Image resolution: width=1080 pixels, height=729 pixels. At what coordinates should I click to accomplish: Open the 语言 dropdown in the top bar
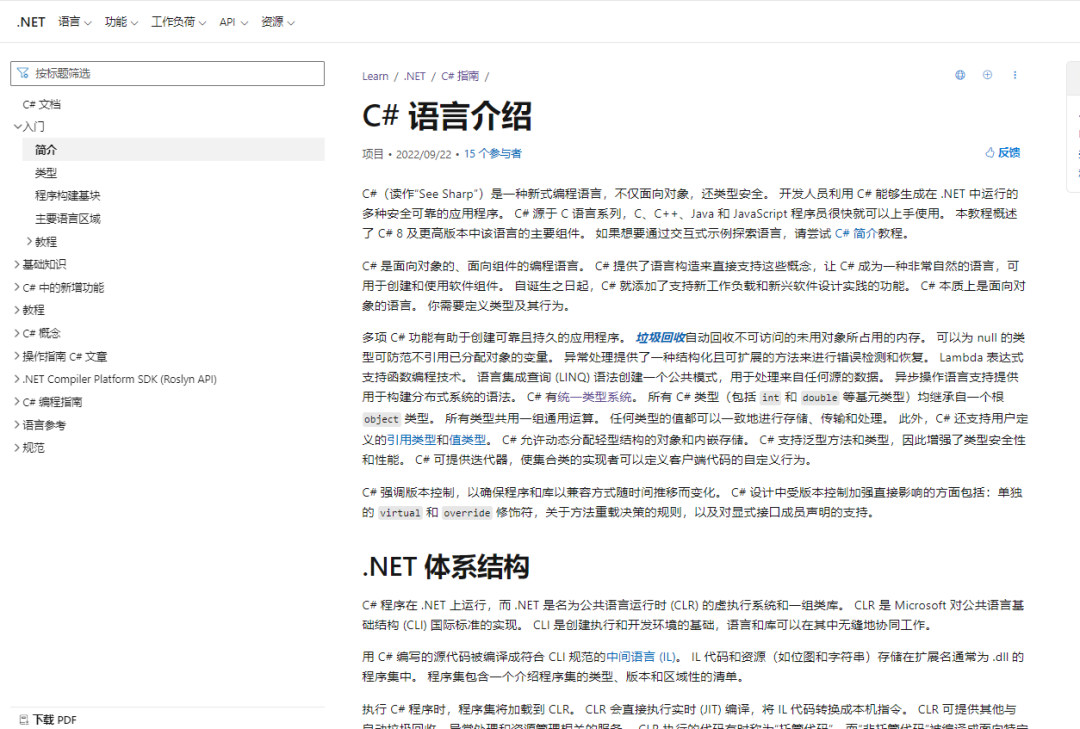click(74, 21)
